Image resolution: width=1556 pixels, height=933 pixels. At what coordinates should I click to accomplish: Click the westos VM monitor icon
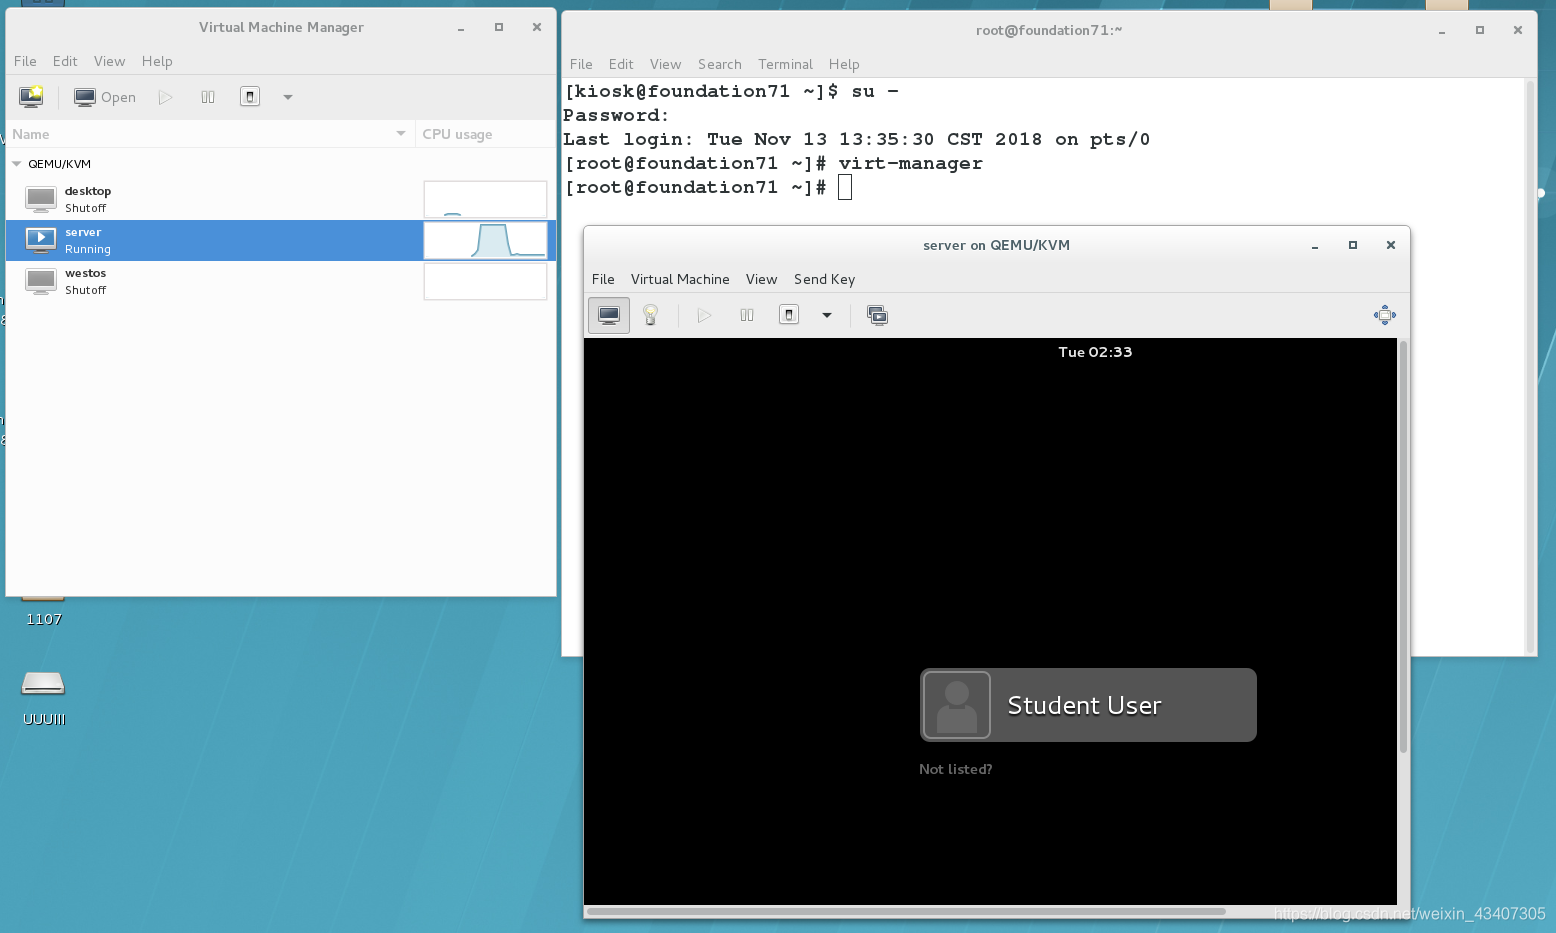[41, 281]
